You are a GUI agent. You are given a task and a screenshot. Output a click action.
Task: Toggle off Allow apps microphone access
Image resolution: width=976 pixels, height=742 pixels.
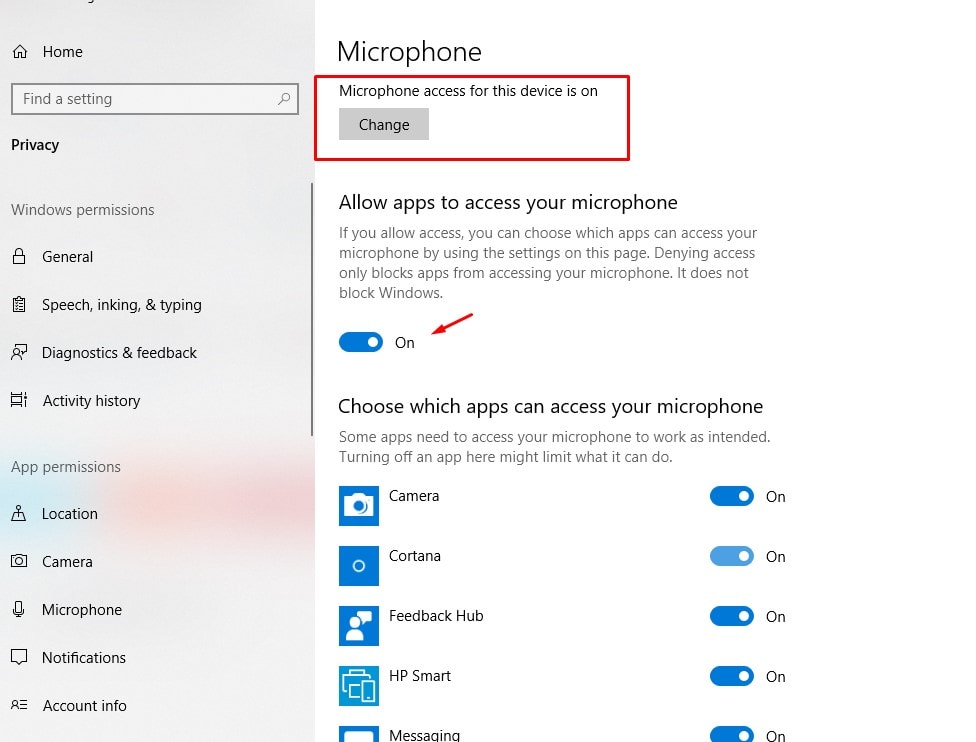[361, 342]
